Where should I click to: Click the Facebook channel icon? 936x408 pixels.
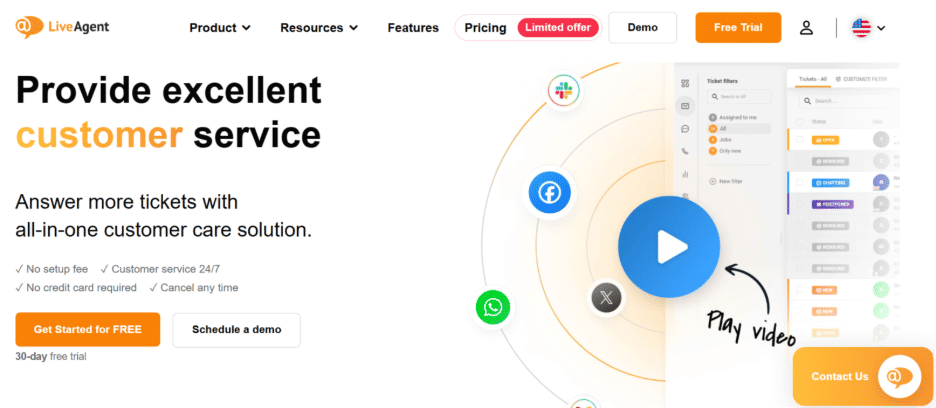pyautogui.click(x=549, y=192)
